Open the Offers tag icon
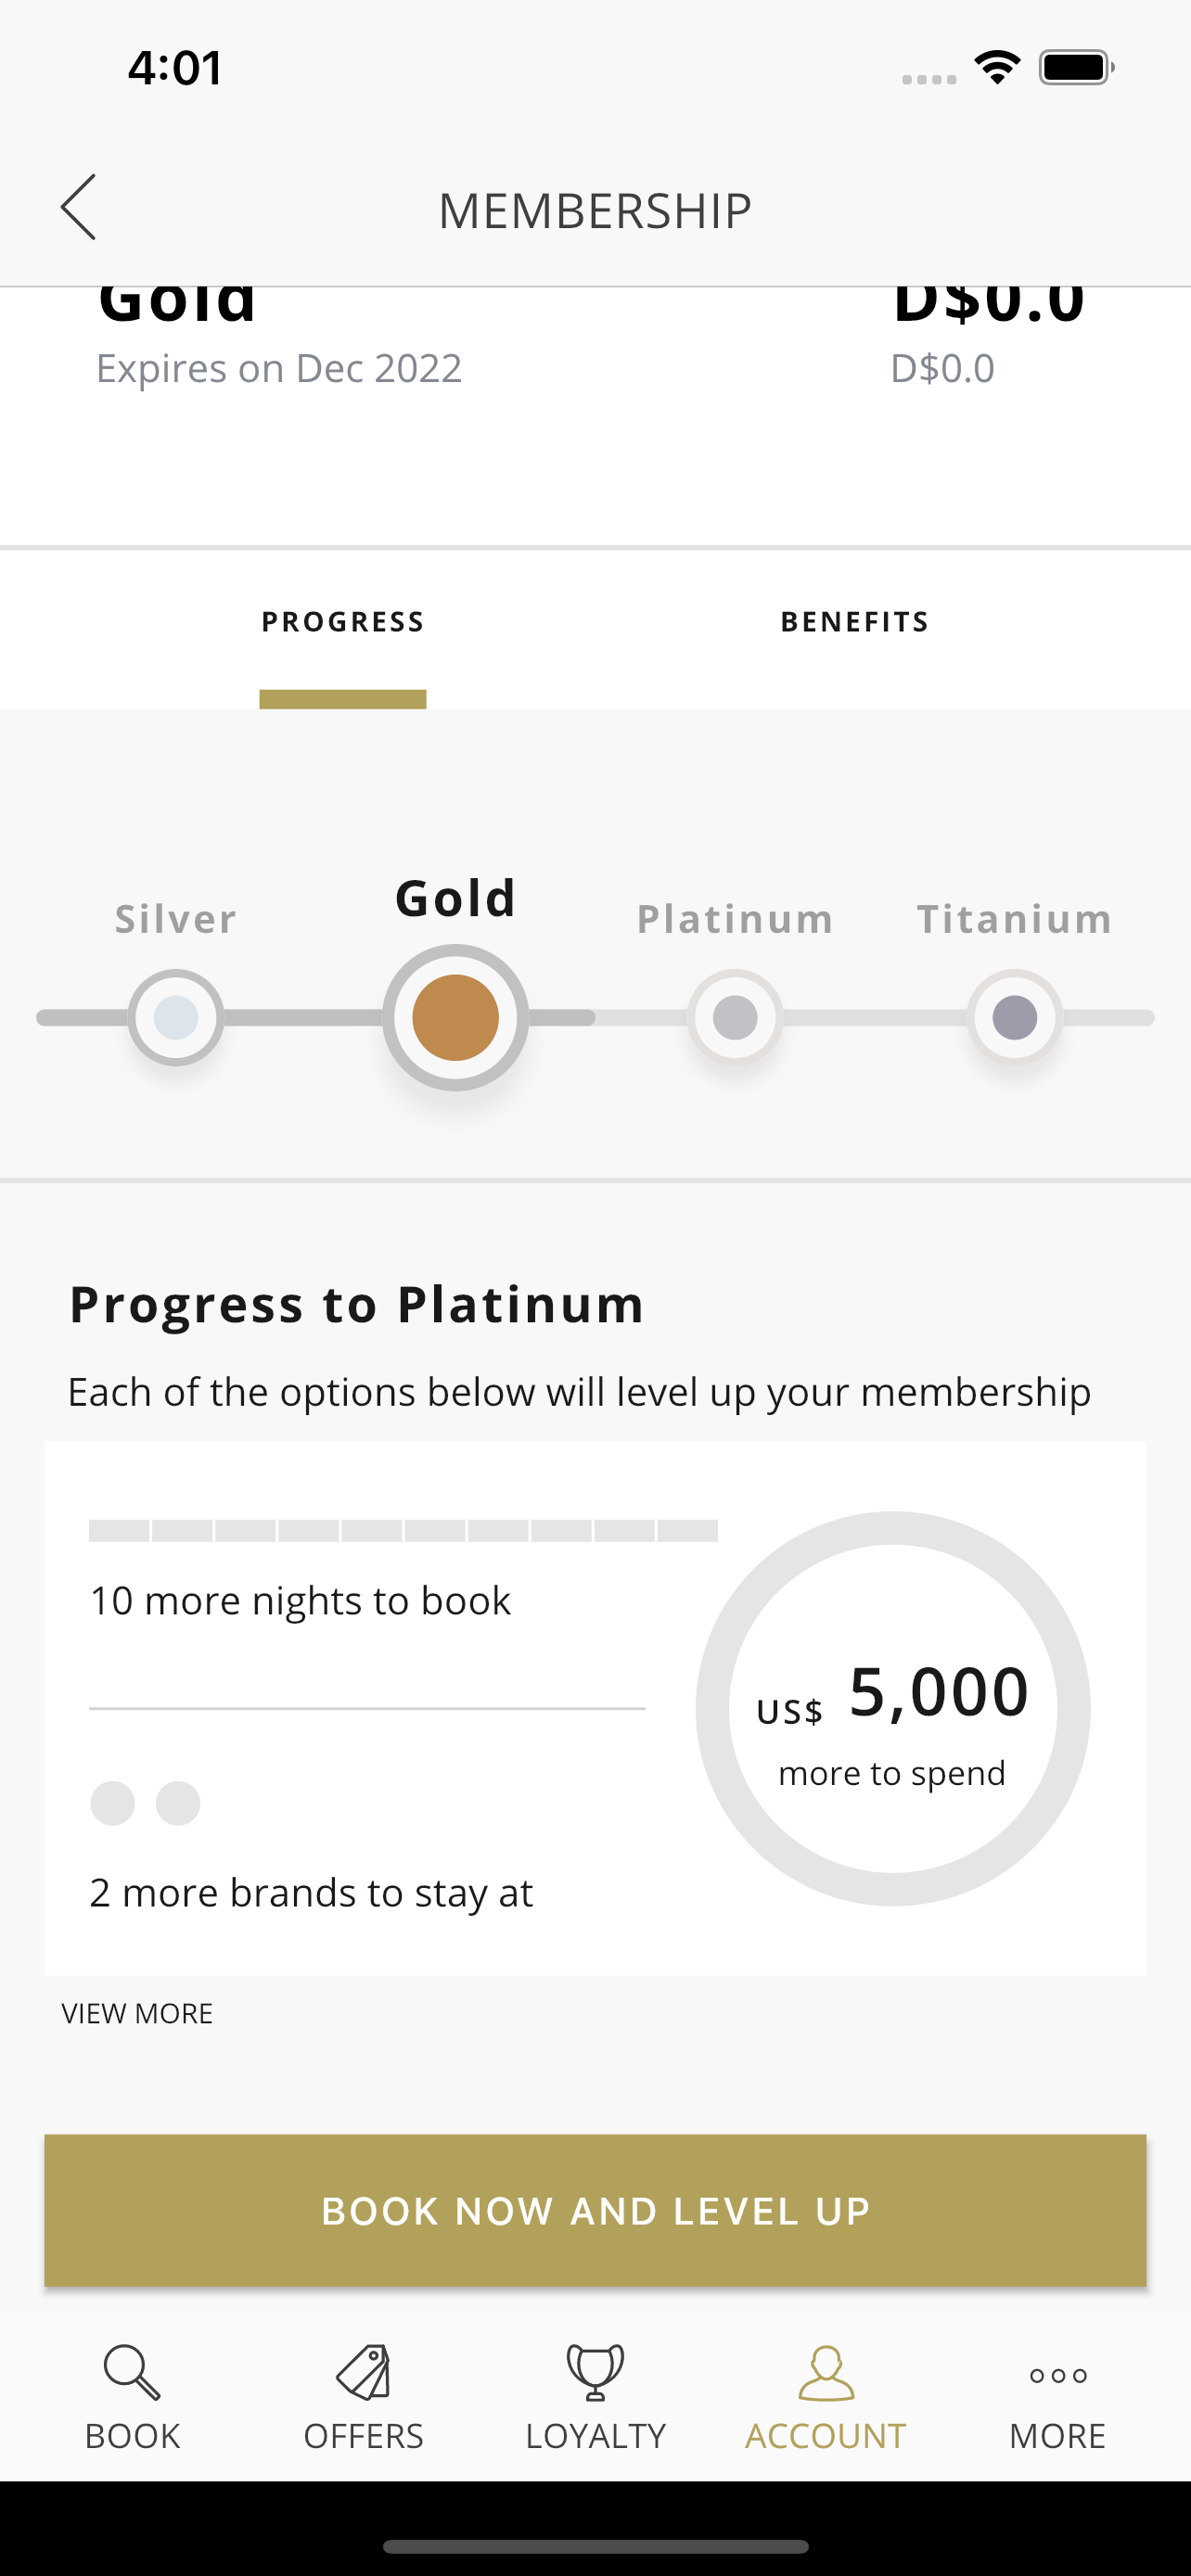 (x=363, y=2372)
